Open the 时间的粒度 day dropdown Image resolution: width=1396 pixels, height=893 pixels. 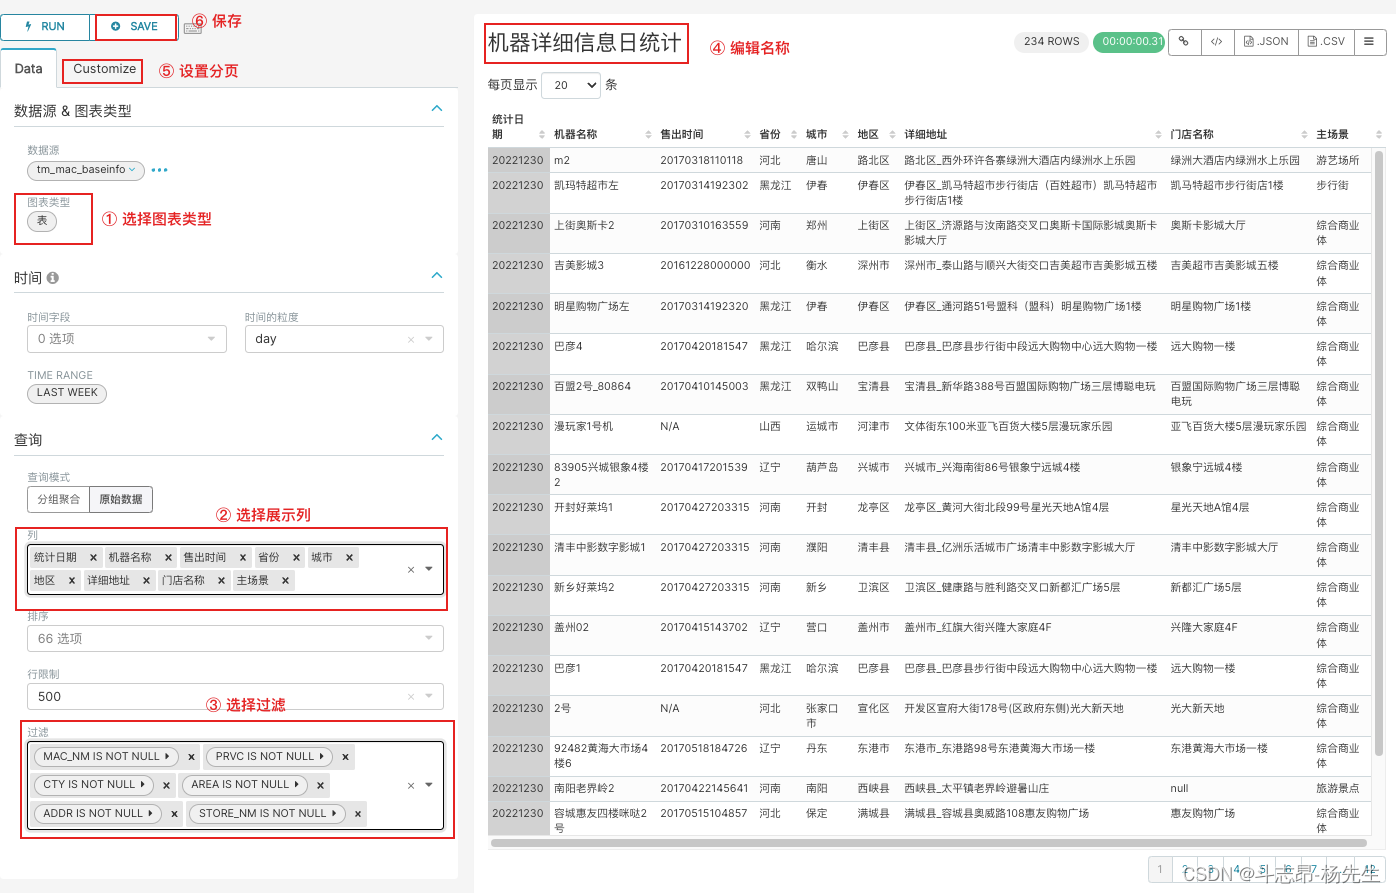pyautogui.click(x=344, y=339)
